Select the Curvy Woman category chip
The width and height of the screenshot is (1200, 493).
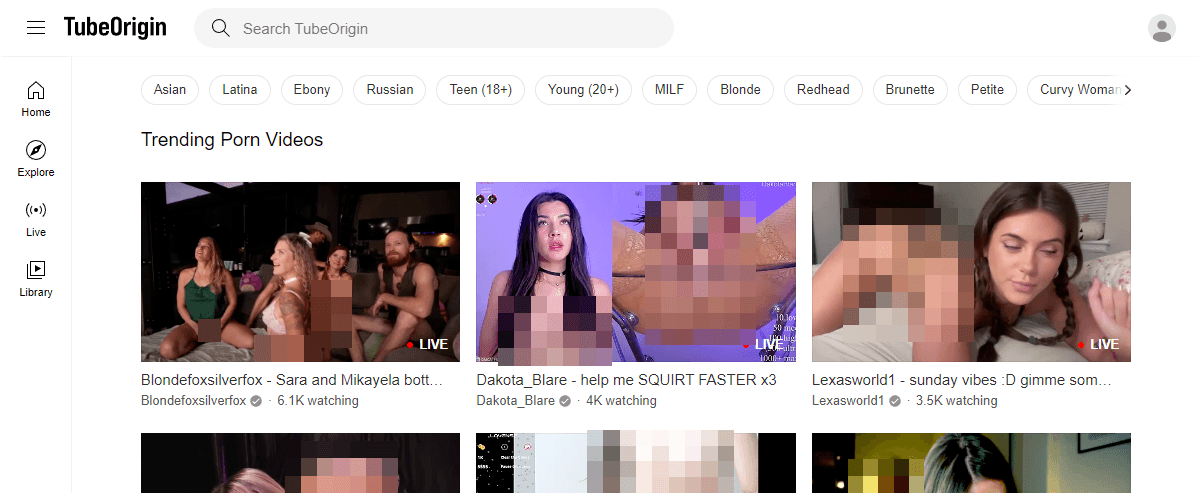[x=1078, y=90]
